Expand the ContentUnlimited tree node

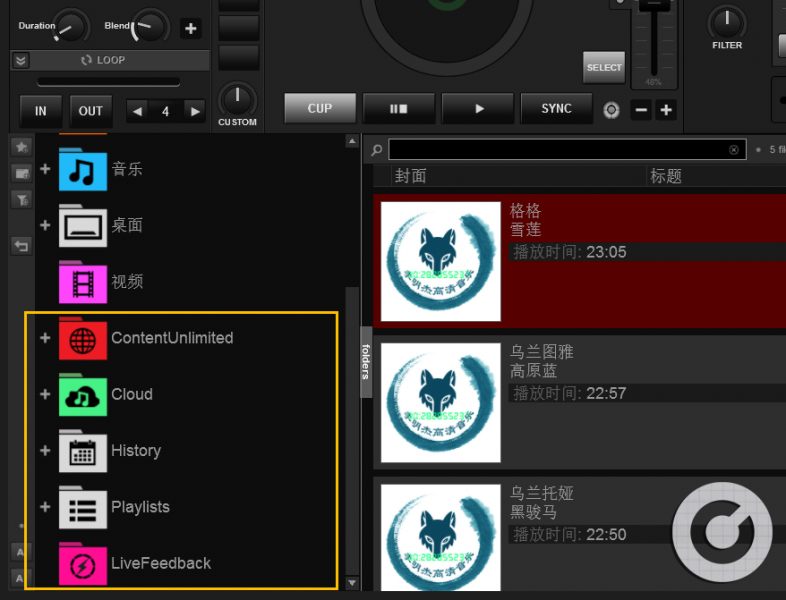[45, 338]
